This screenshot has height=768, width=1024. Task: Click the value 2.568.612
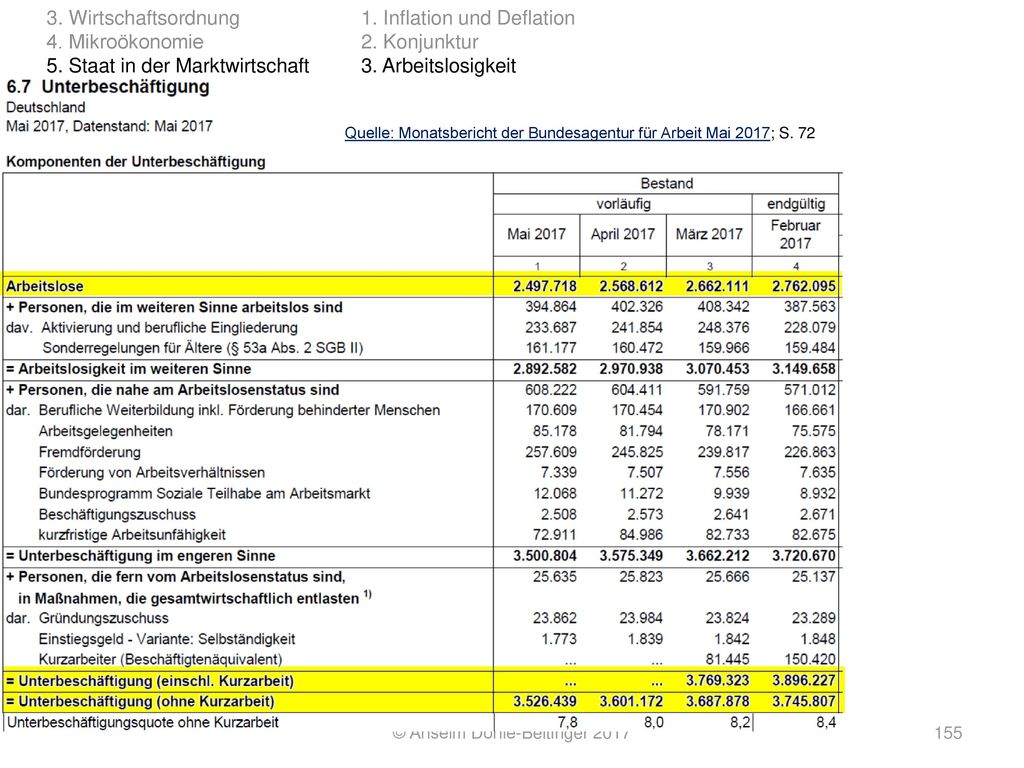coord(631,286)
